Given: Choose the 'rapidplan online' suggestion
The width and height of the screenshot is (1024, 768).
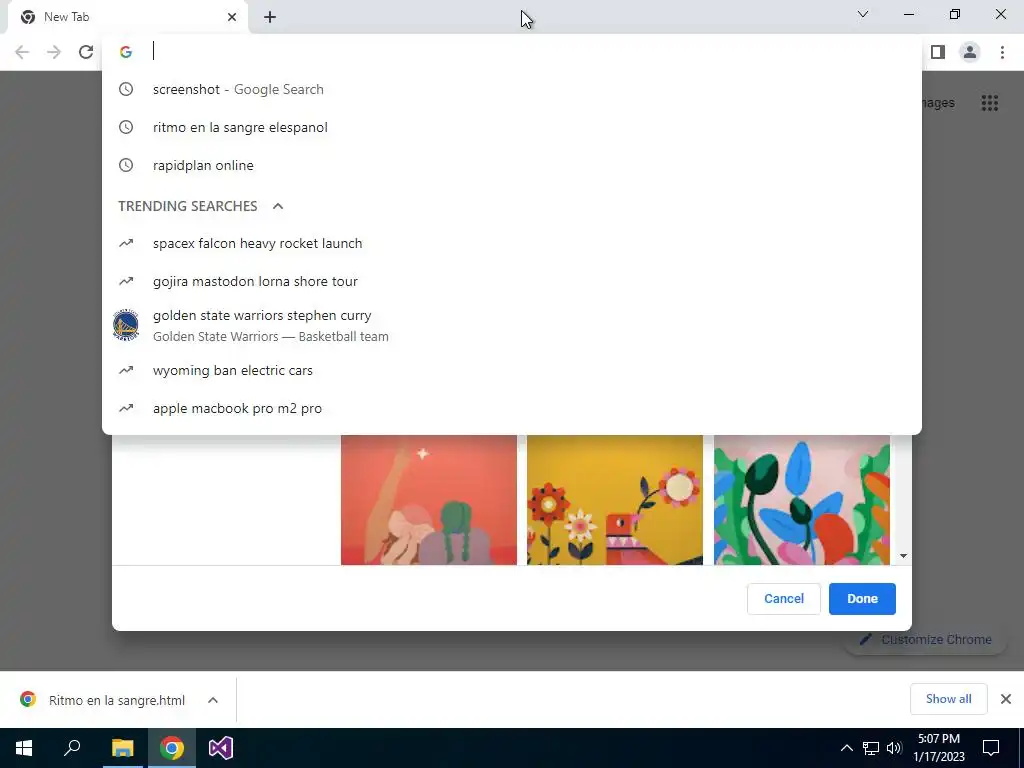Looking at the screenshot, I should point(512,165).
